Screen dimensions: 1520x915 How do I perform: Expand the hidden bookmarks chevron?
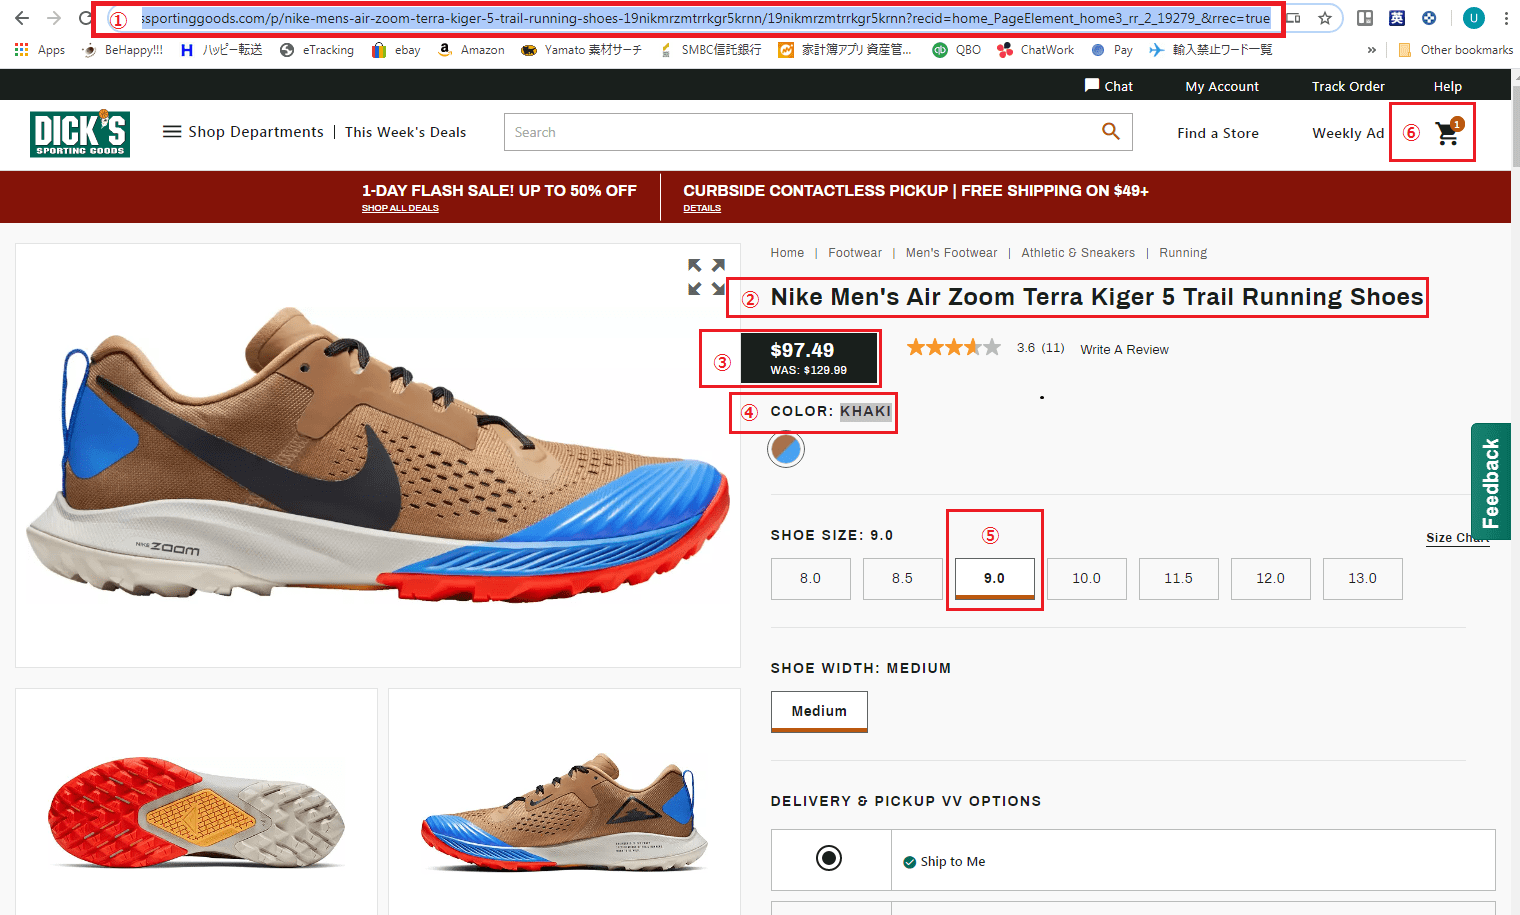coord(1371,50)
